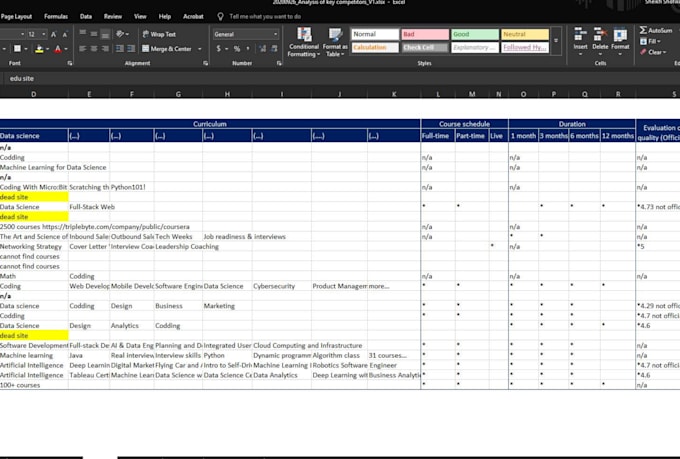Click Merge & Center button
This screenshot has height=459, width=680.
(167, 49)
